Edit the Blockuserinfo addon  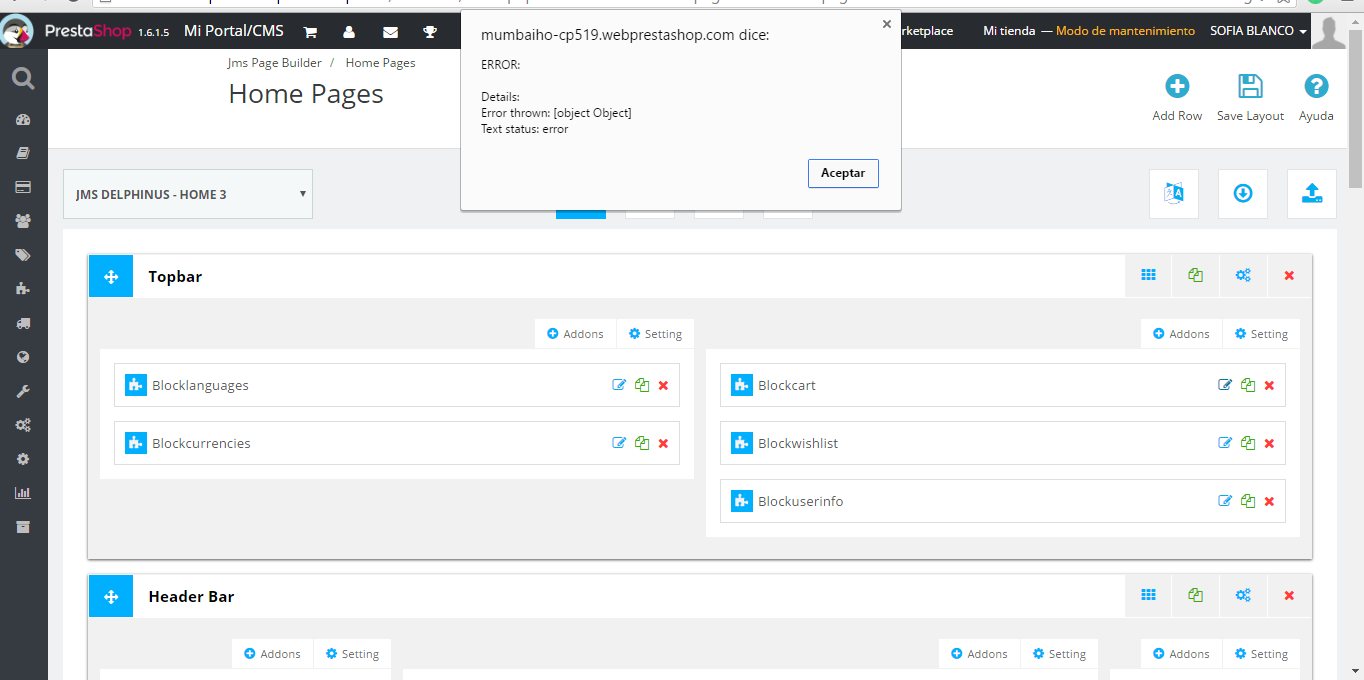1225,501
